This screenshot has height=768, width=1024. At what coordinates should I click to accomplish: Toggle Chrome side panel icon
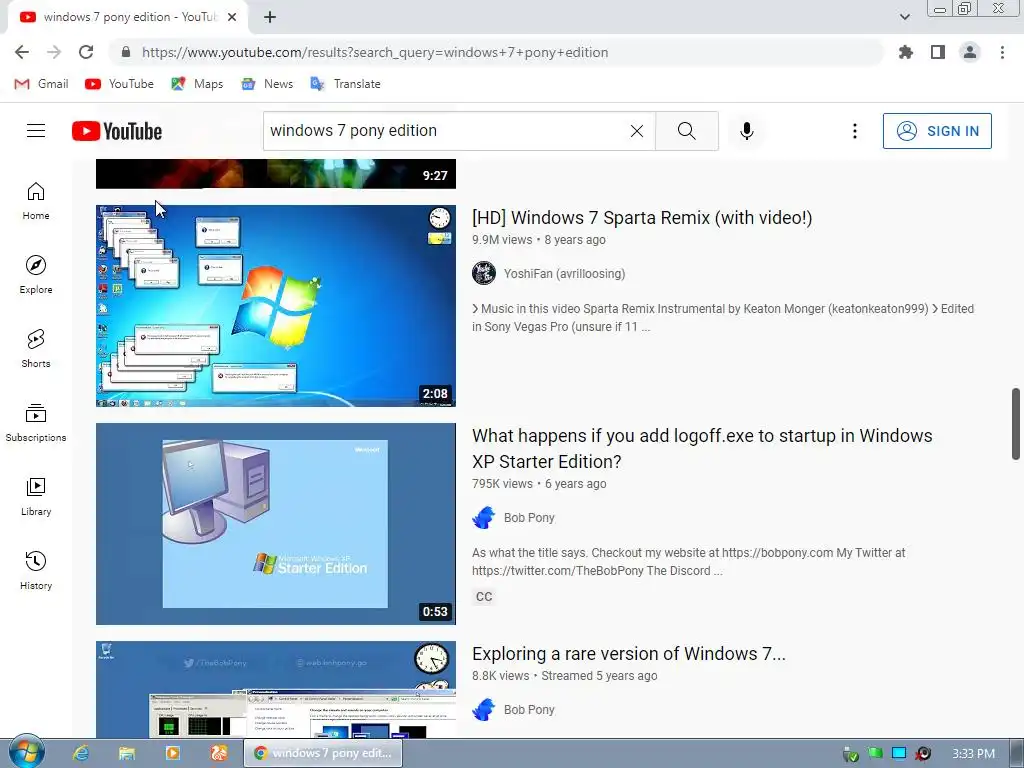(x=938, y=52)
